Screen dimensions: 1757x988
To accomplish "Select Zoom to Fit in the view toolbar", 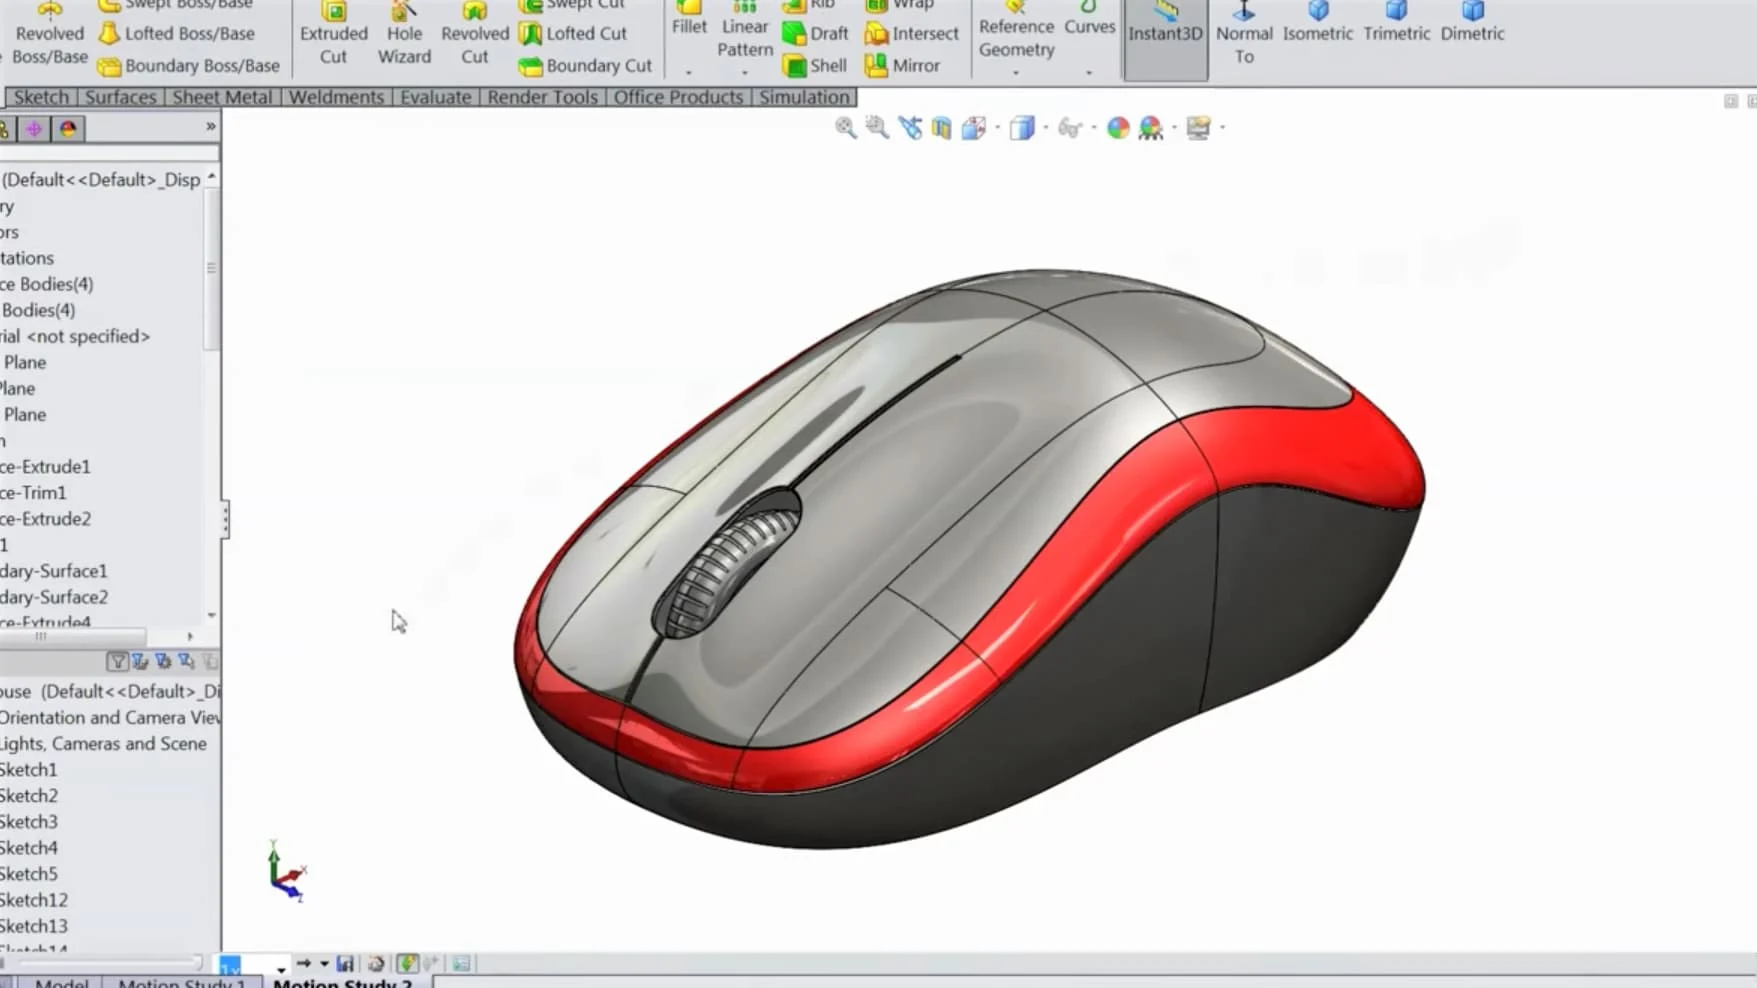I will 845,128.
